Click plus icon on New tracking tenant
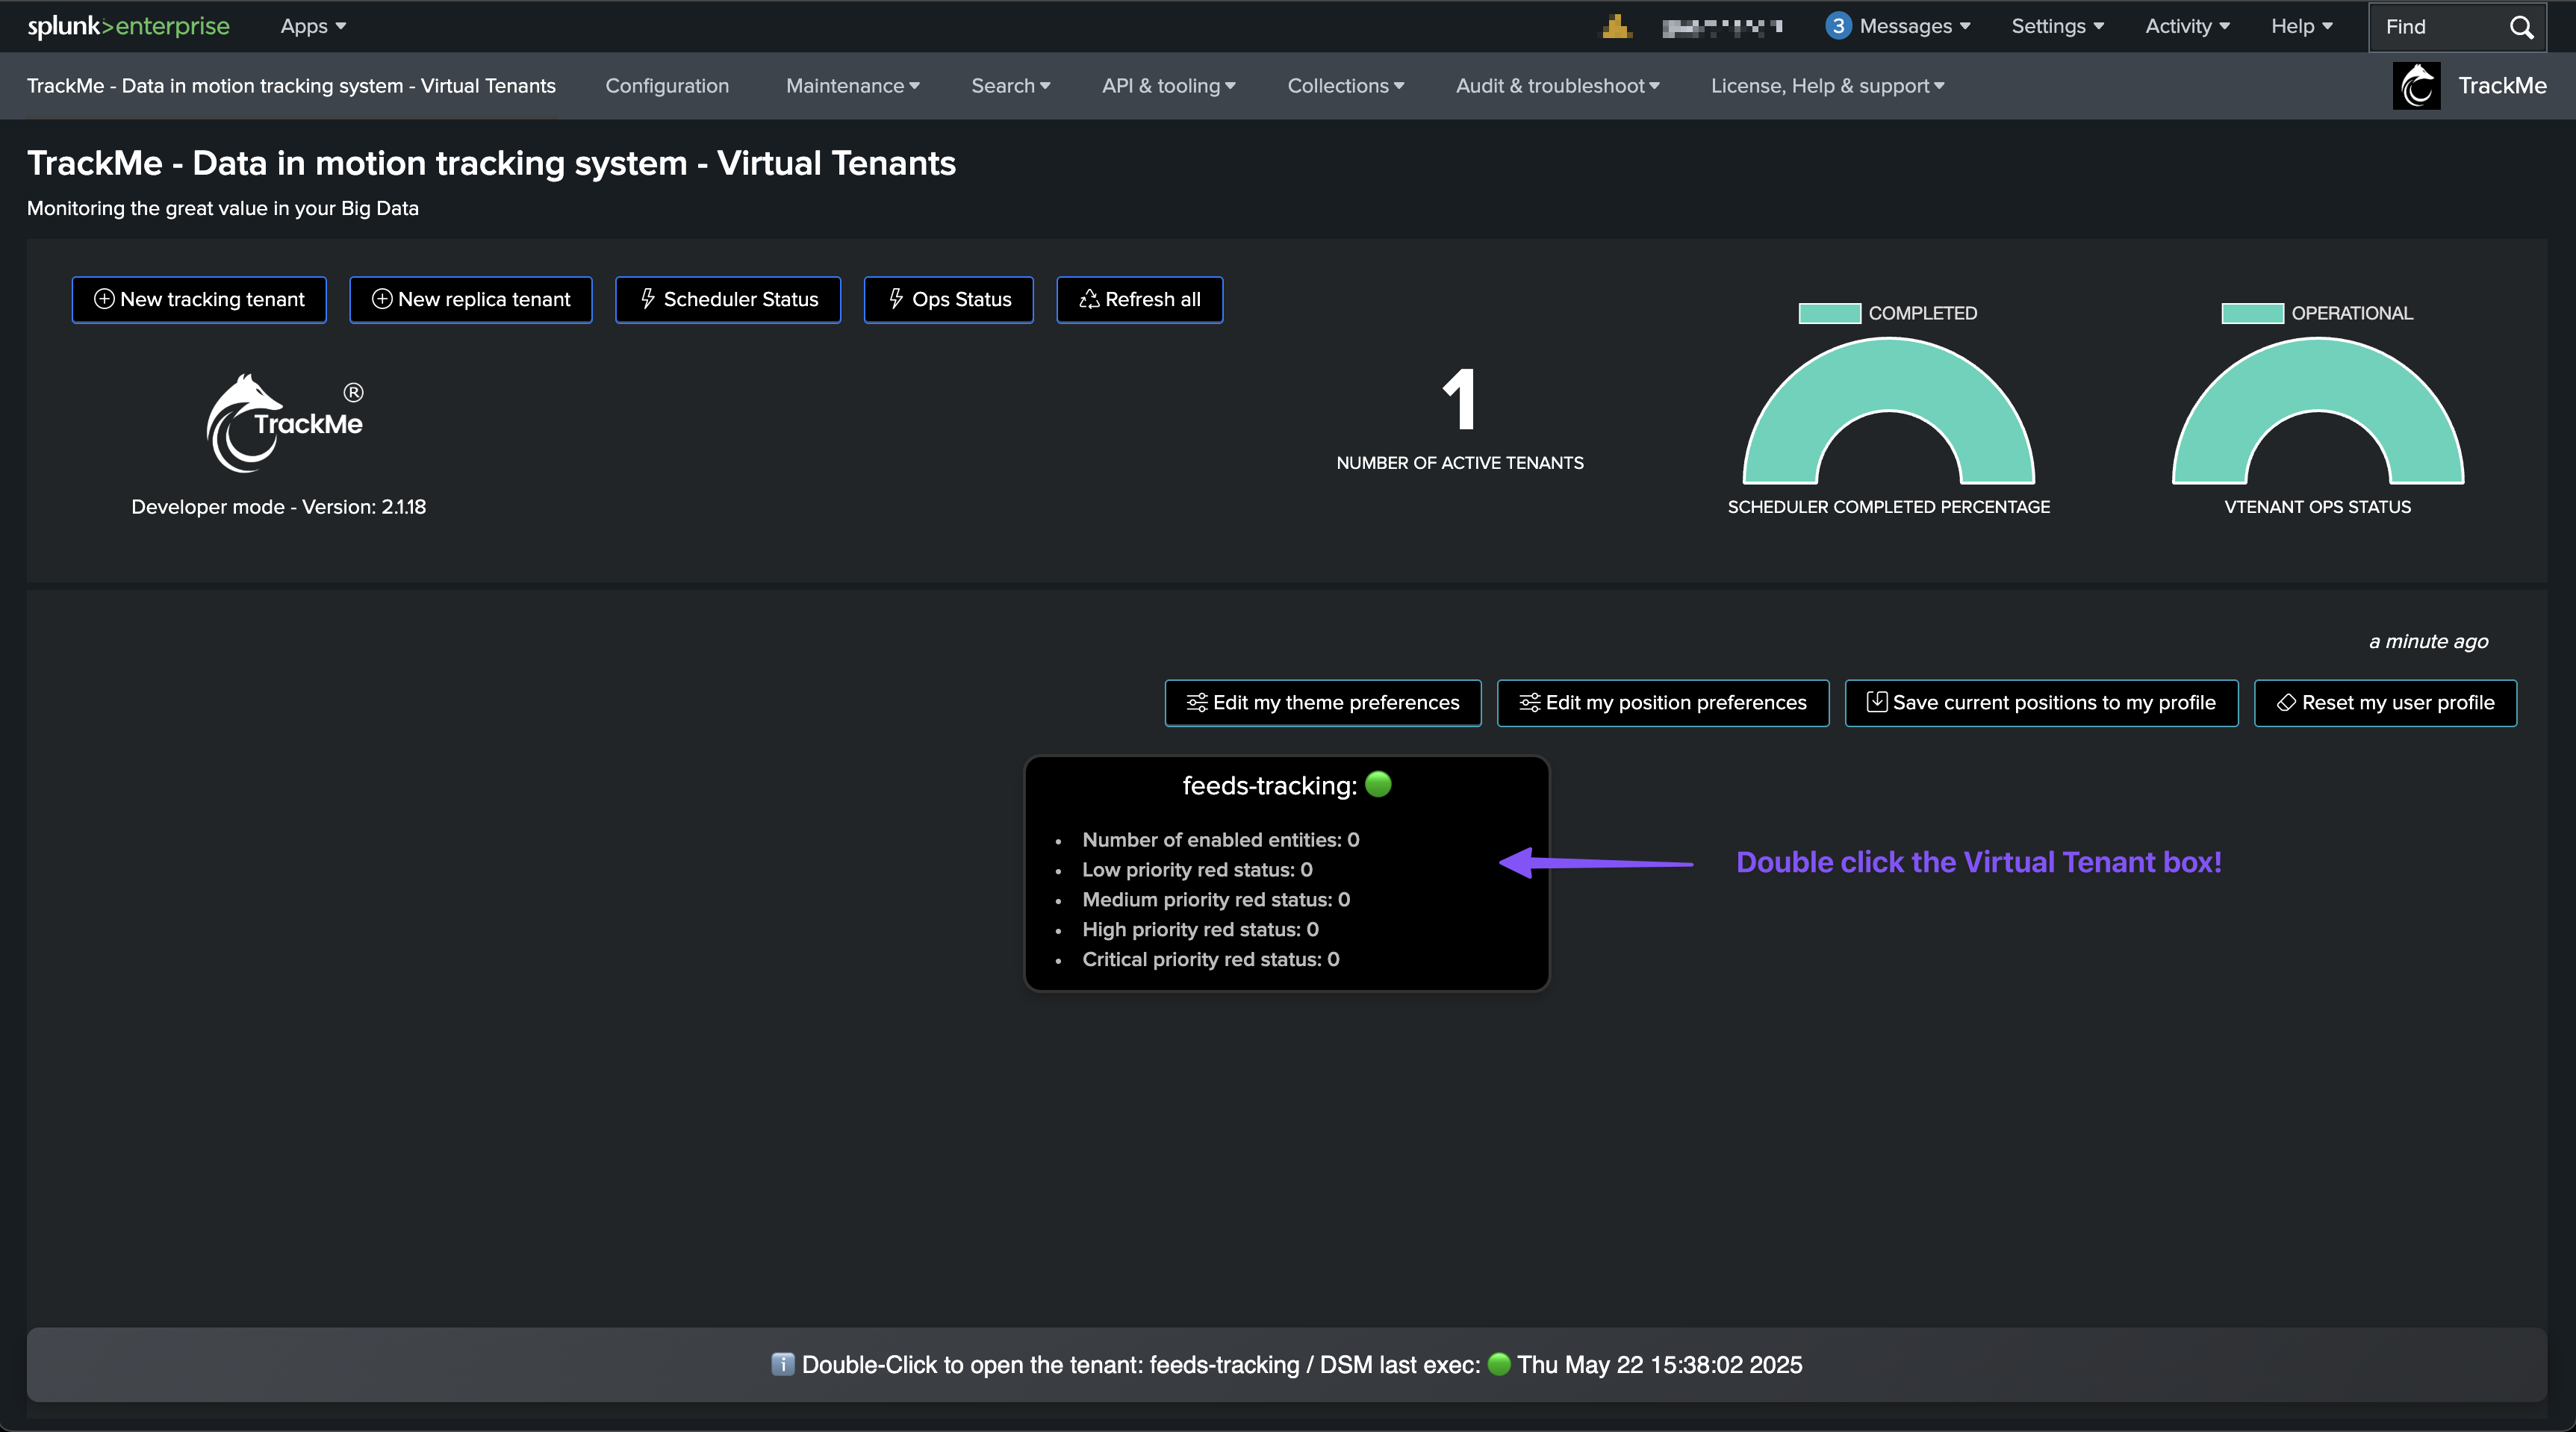The width and height of the screenshot is (2576, 1432). (104, 299)
